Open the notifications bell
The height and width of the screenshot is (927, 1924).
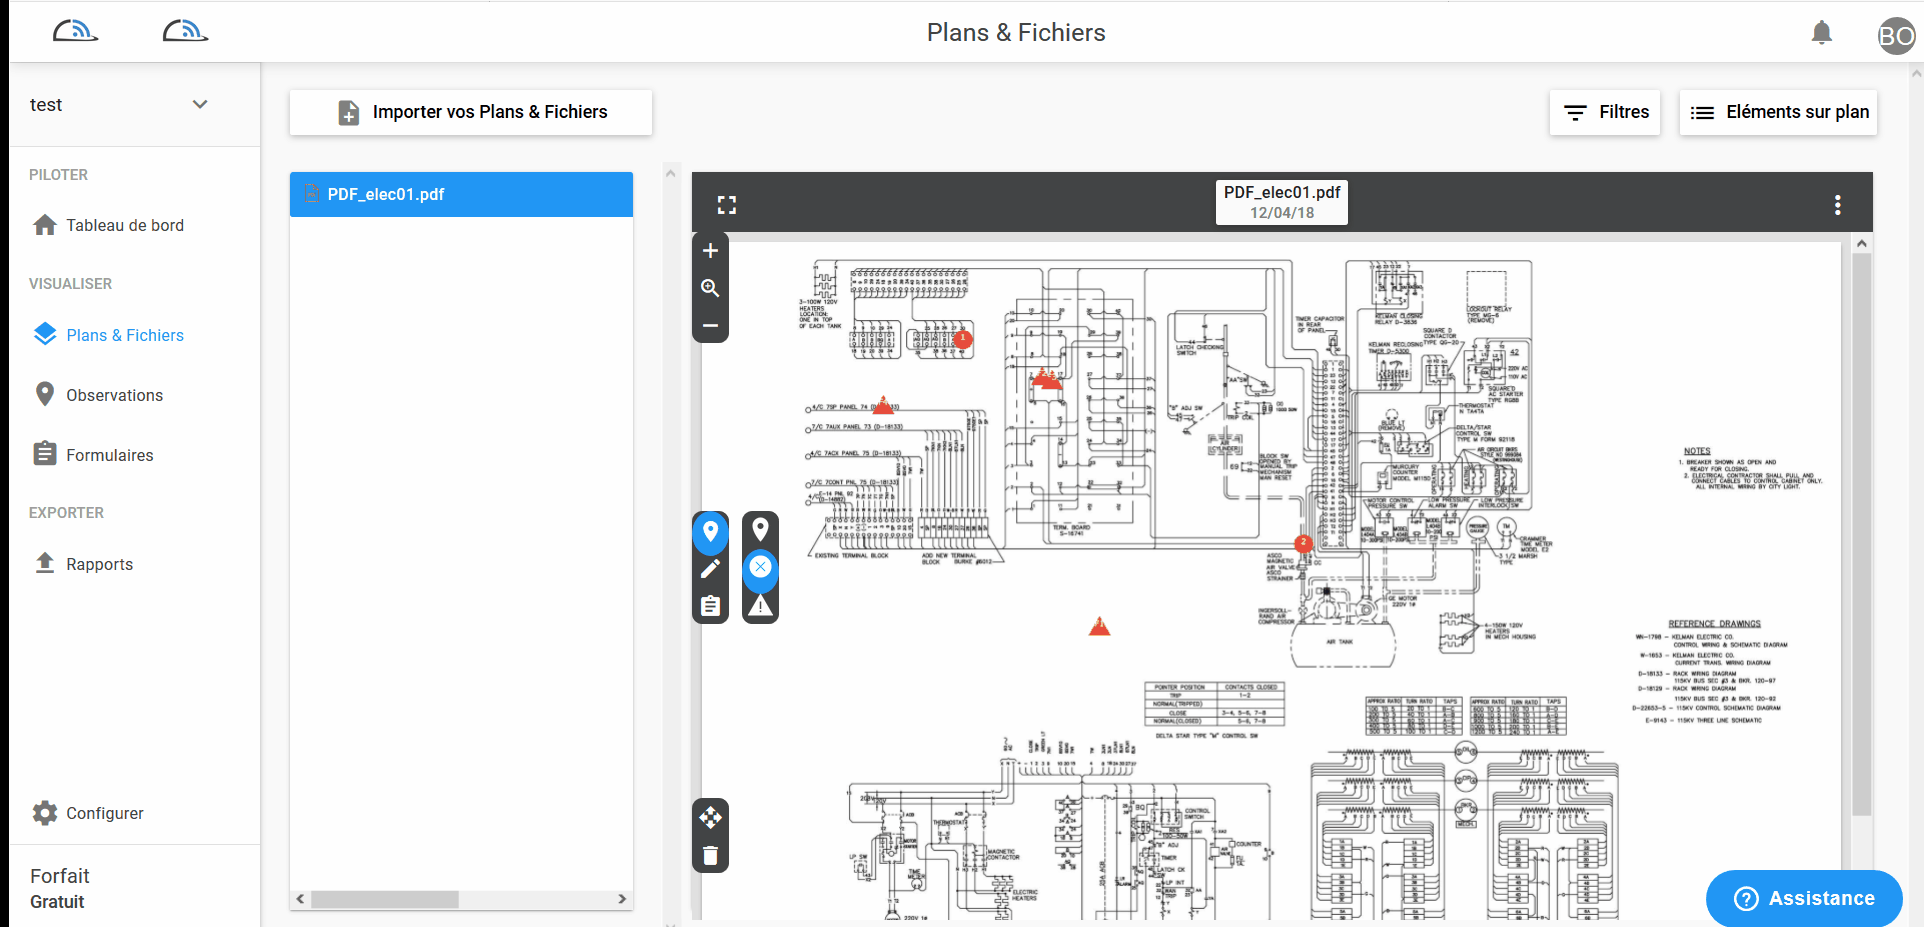click(x=1821, y=33)
